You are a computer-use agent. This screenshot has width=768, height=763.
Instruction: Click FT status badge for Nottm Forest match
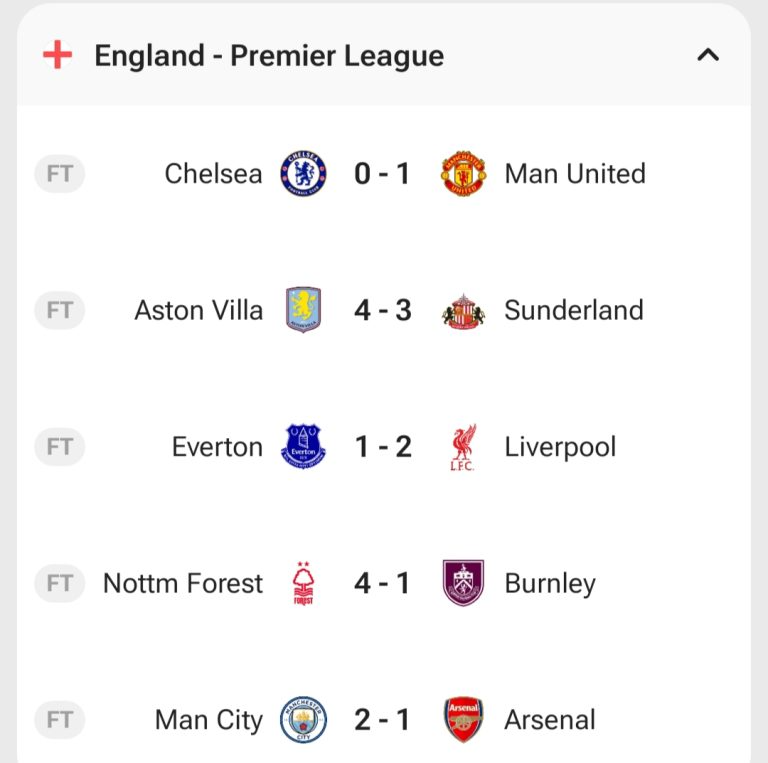point(59,584)
